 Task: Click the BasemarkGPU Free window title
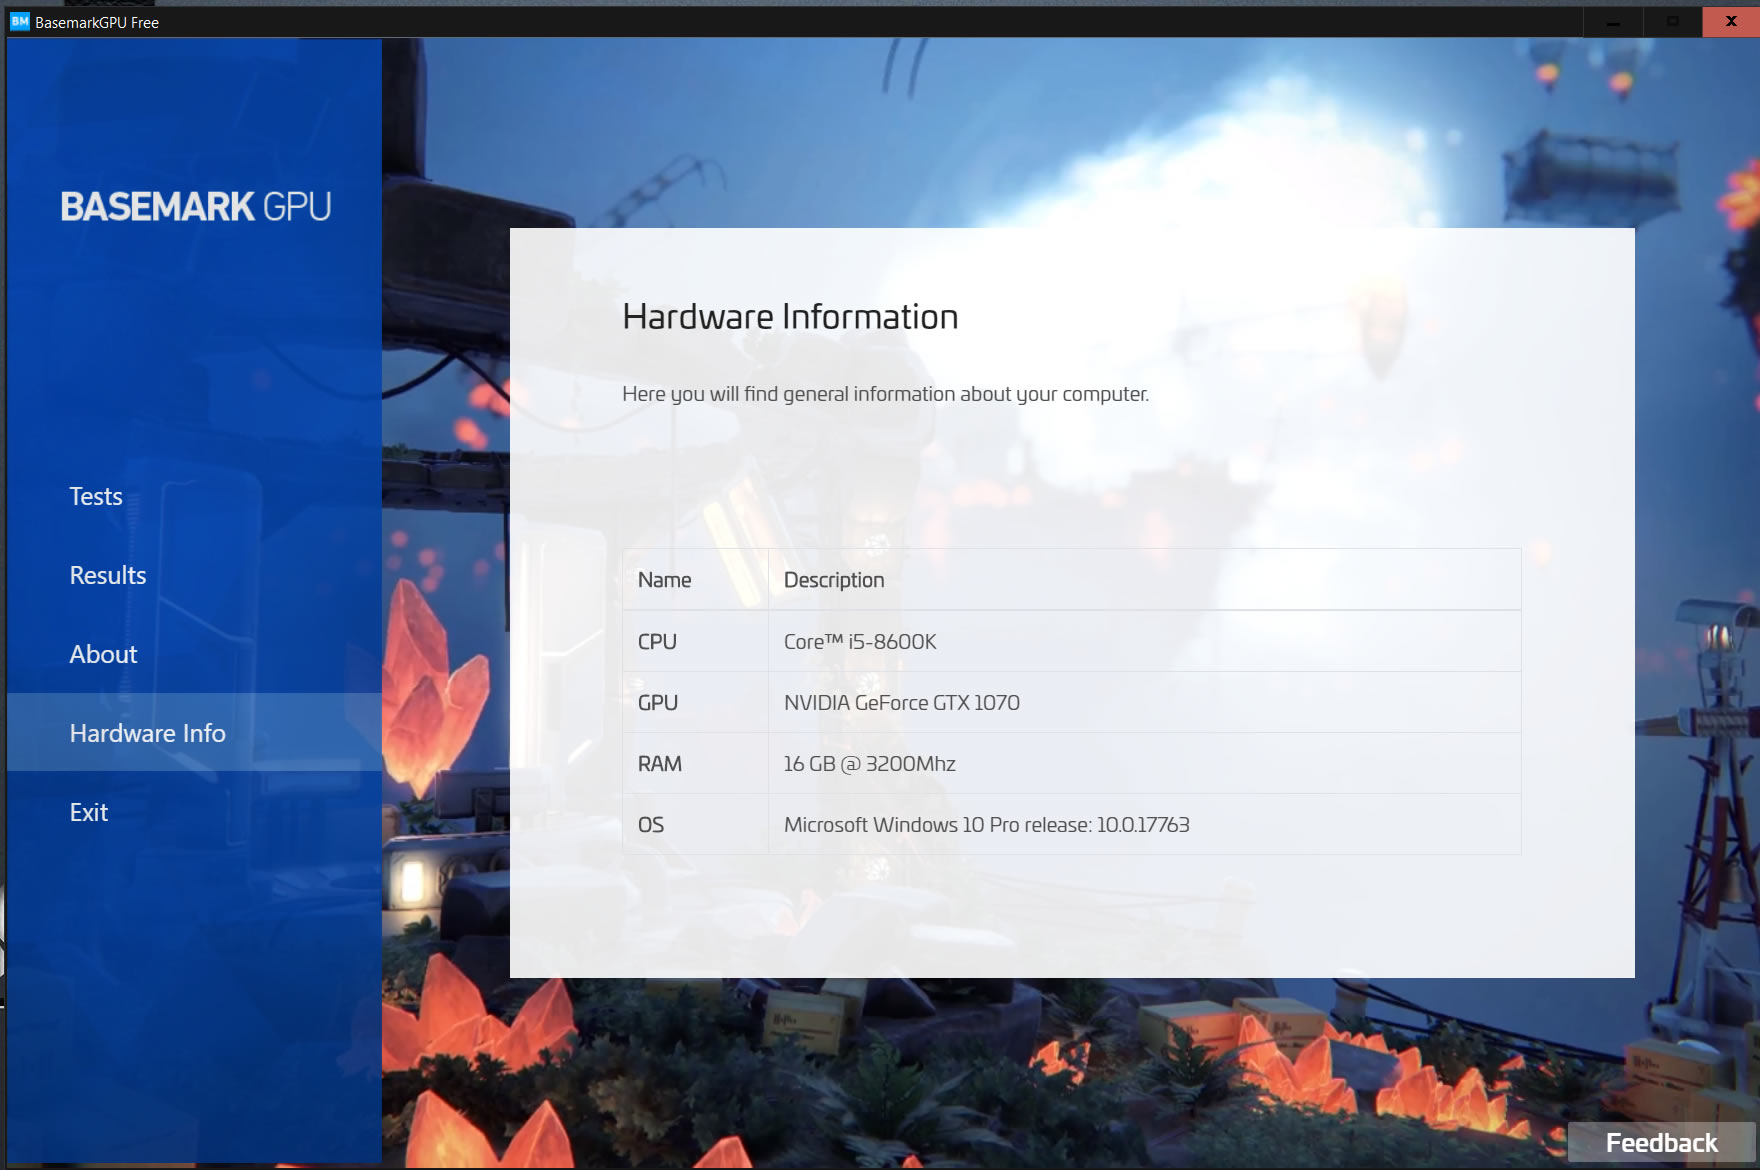coord(97,22)
